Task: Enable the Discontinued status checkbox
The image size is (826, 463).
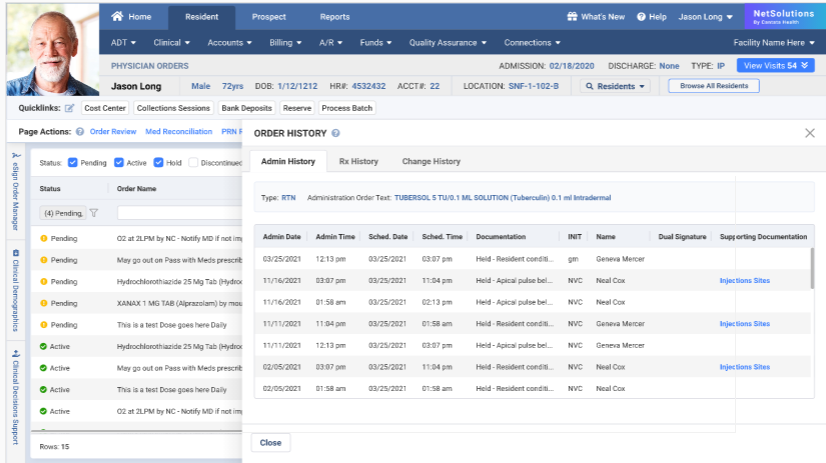Action: point(193,162)
